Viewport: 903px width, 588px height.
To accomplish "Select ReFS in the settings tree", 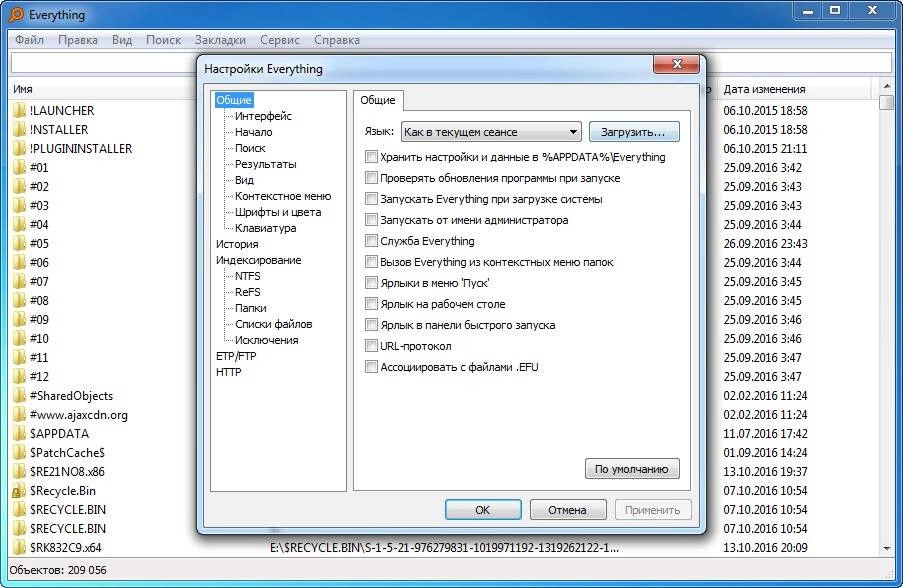I will coord(248,292).
